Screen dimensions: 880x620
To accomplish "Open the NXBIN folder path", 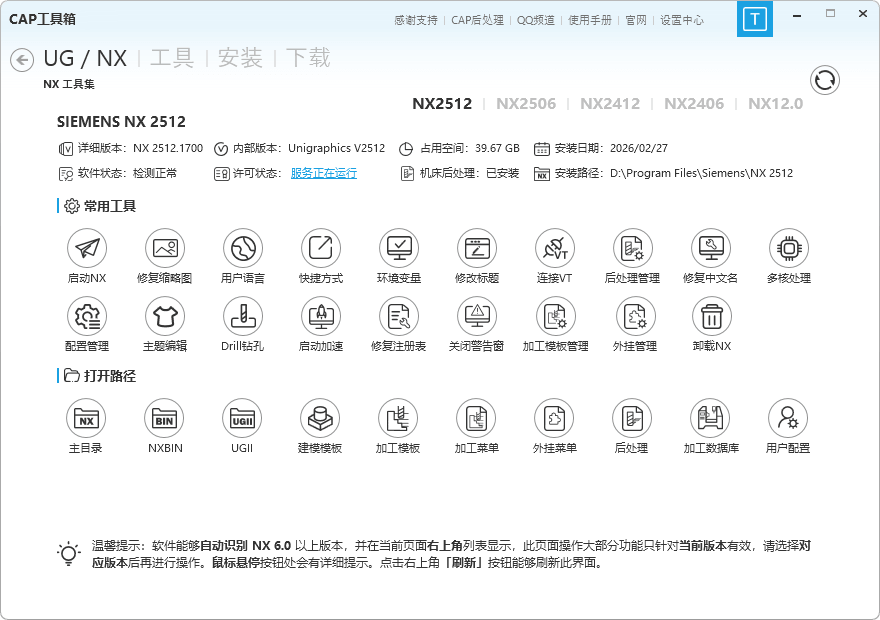I will (164, 419).
